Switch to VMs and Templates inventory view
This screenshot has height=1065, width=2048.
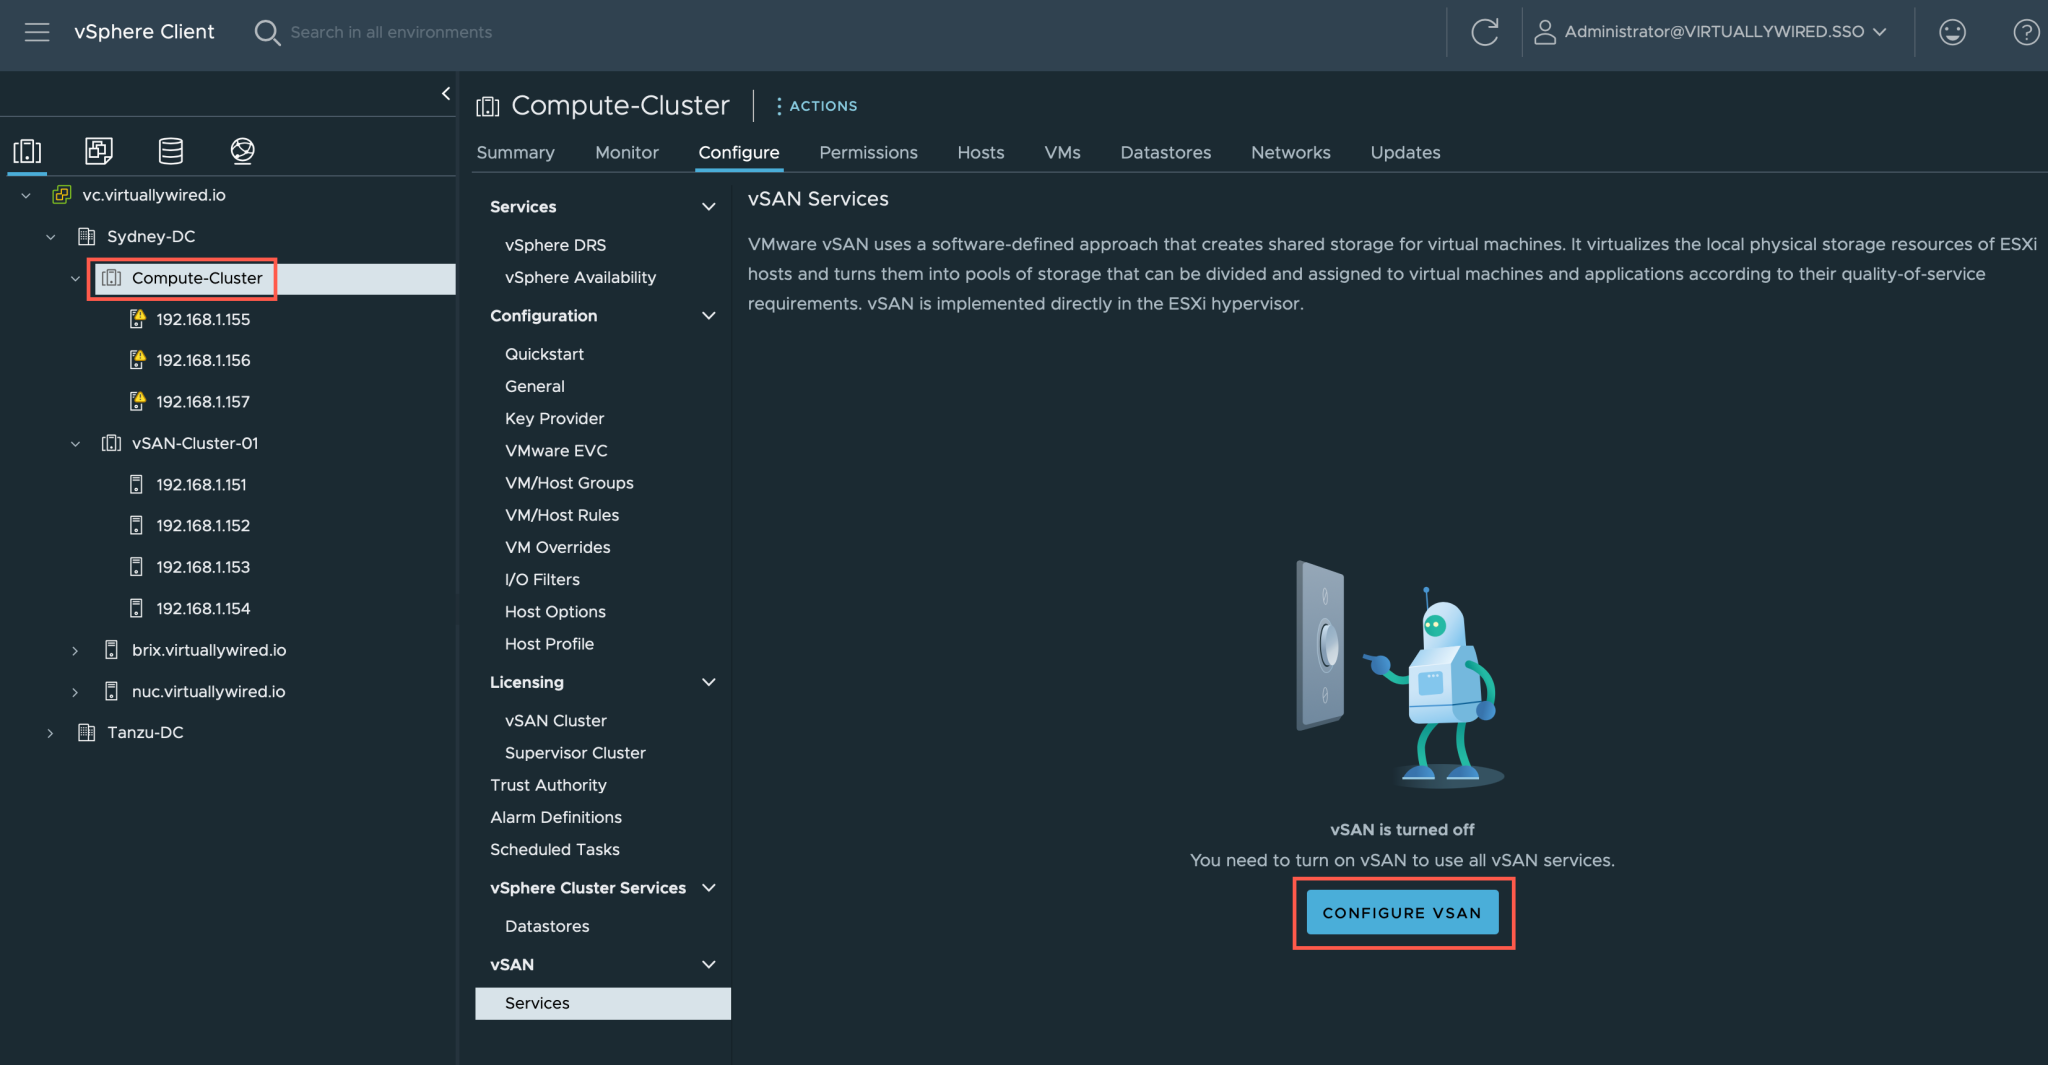coord(99,151)
